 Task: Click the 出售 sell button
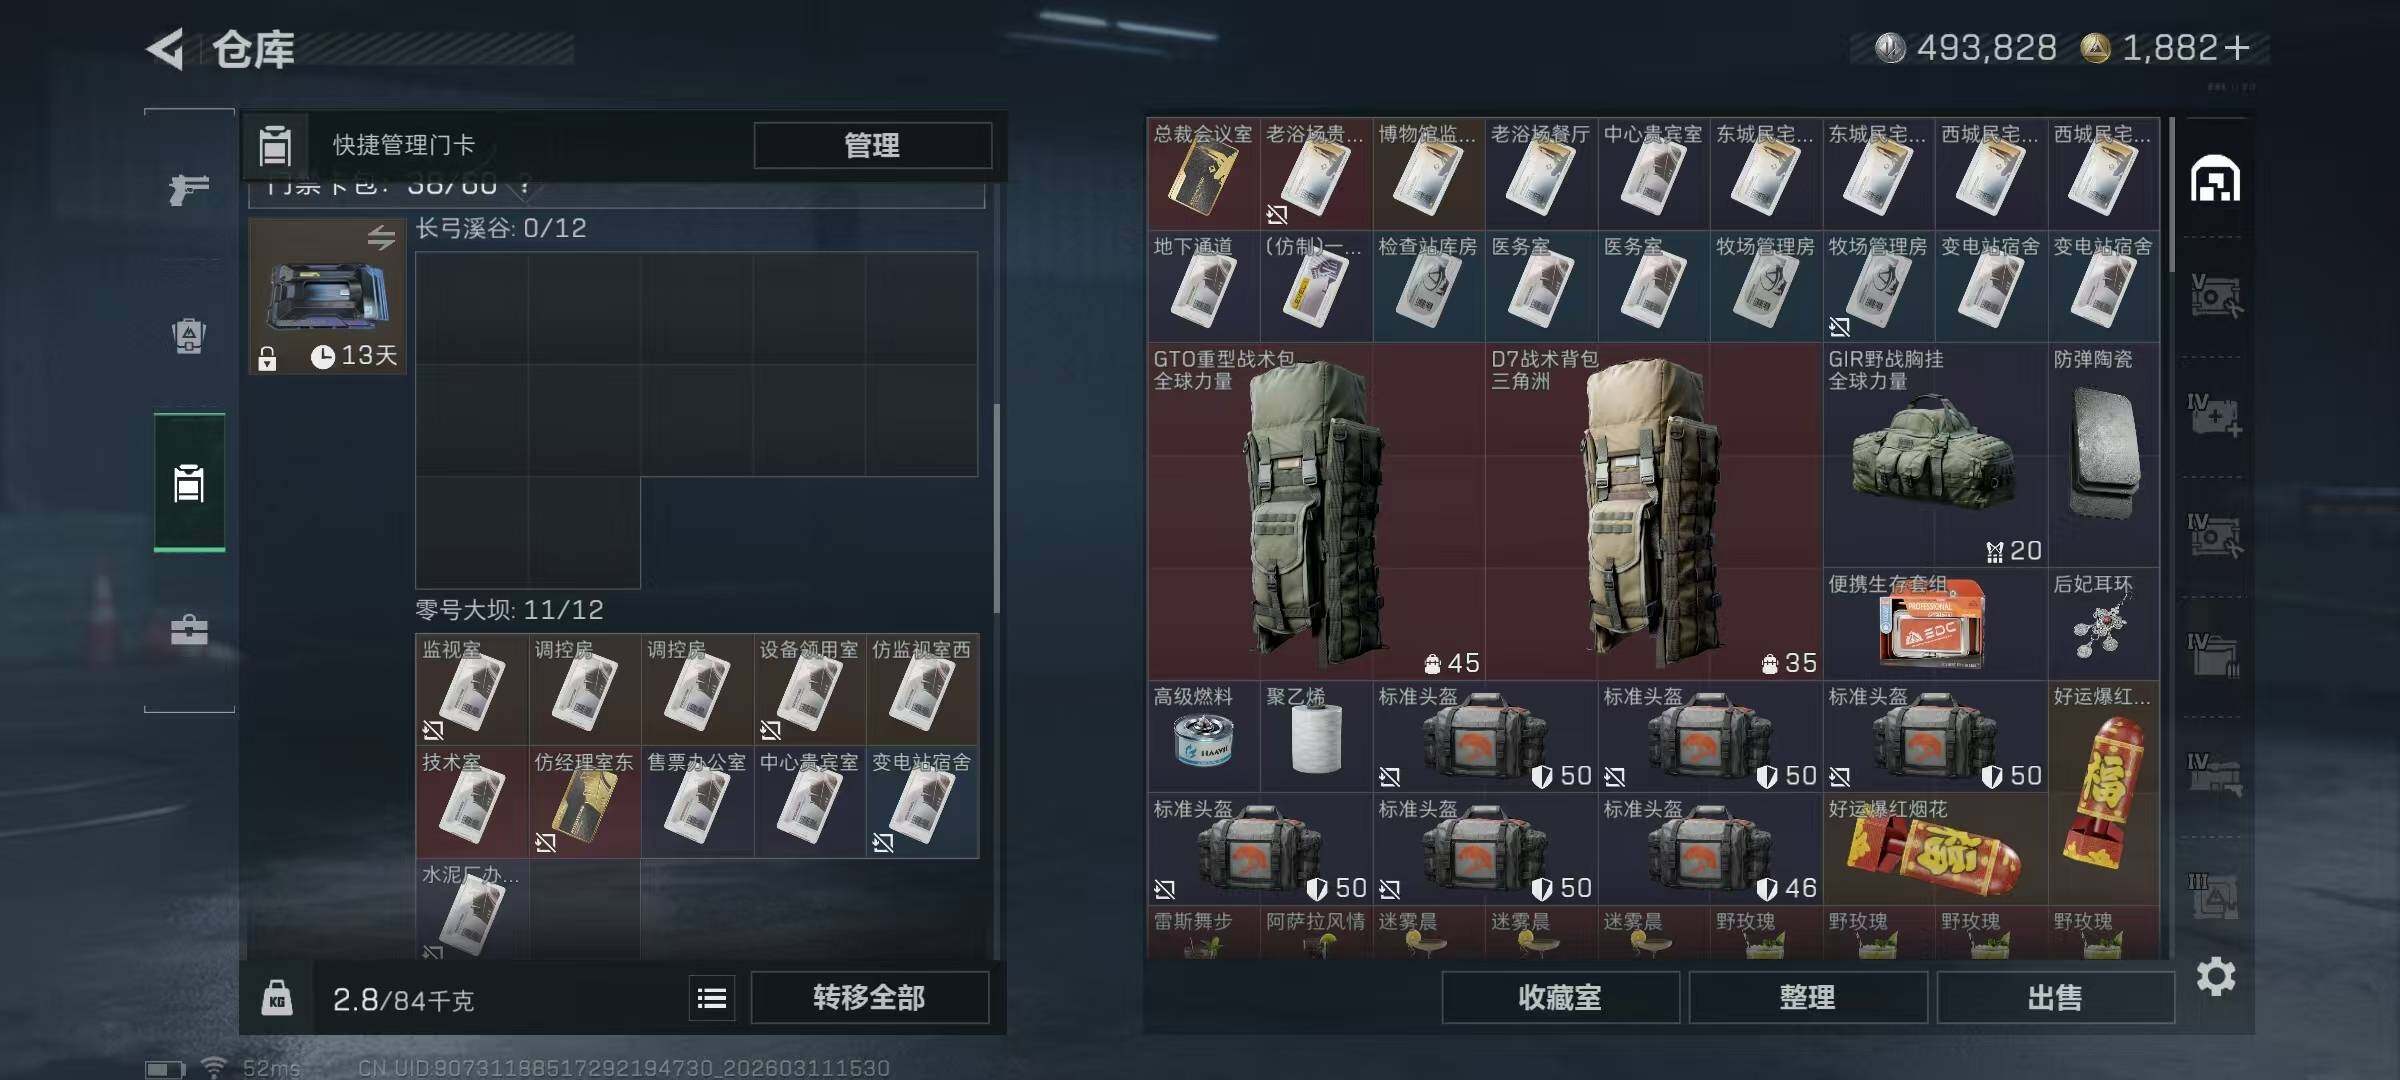pos(2055,998)
